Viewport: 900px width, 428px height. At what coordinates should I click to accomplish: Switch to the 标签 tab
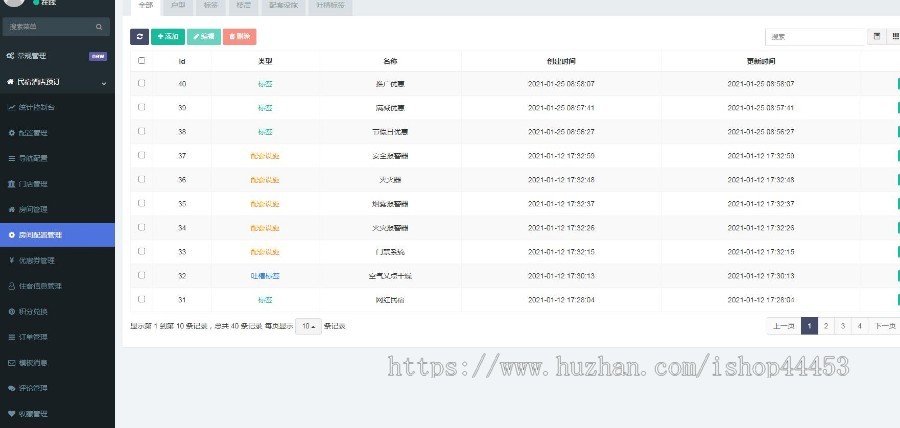click(211, 6)
